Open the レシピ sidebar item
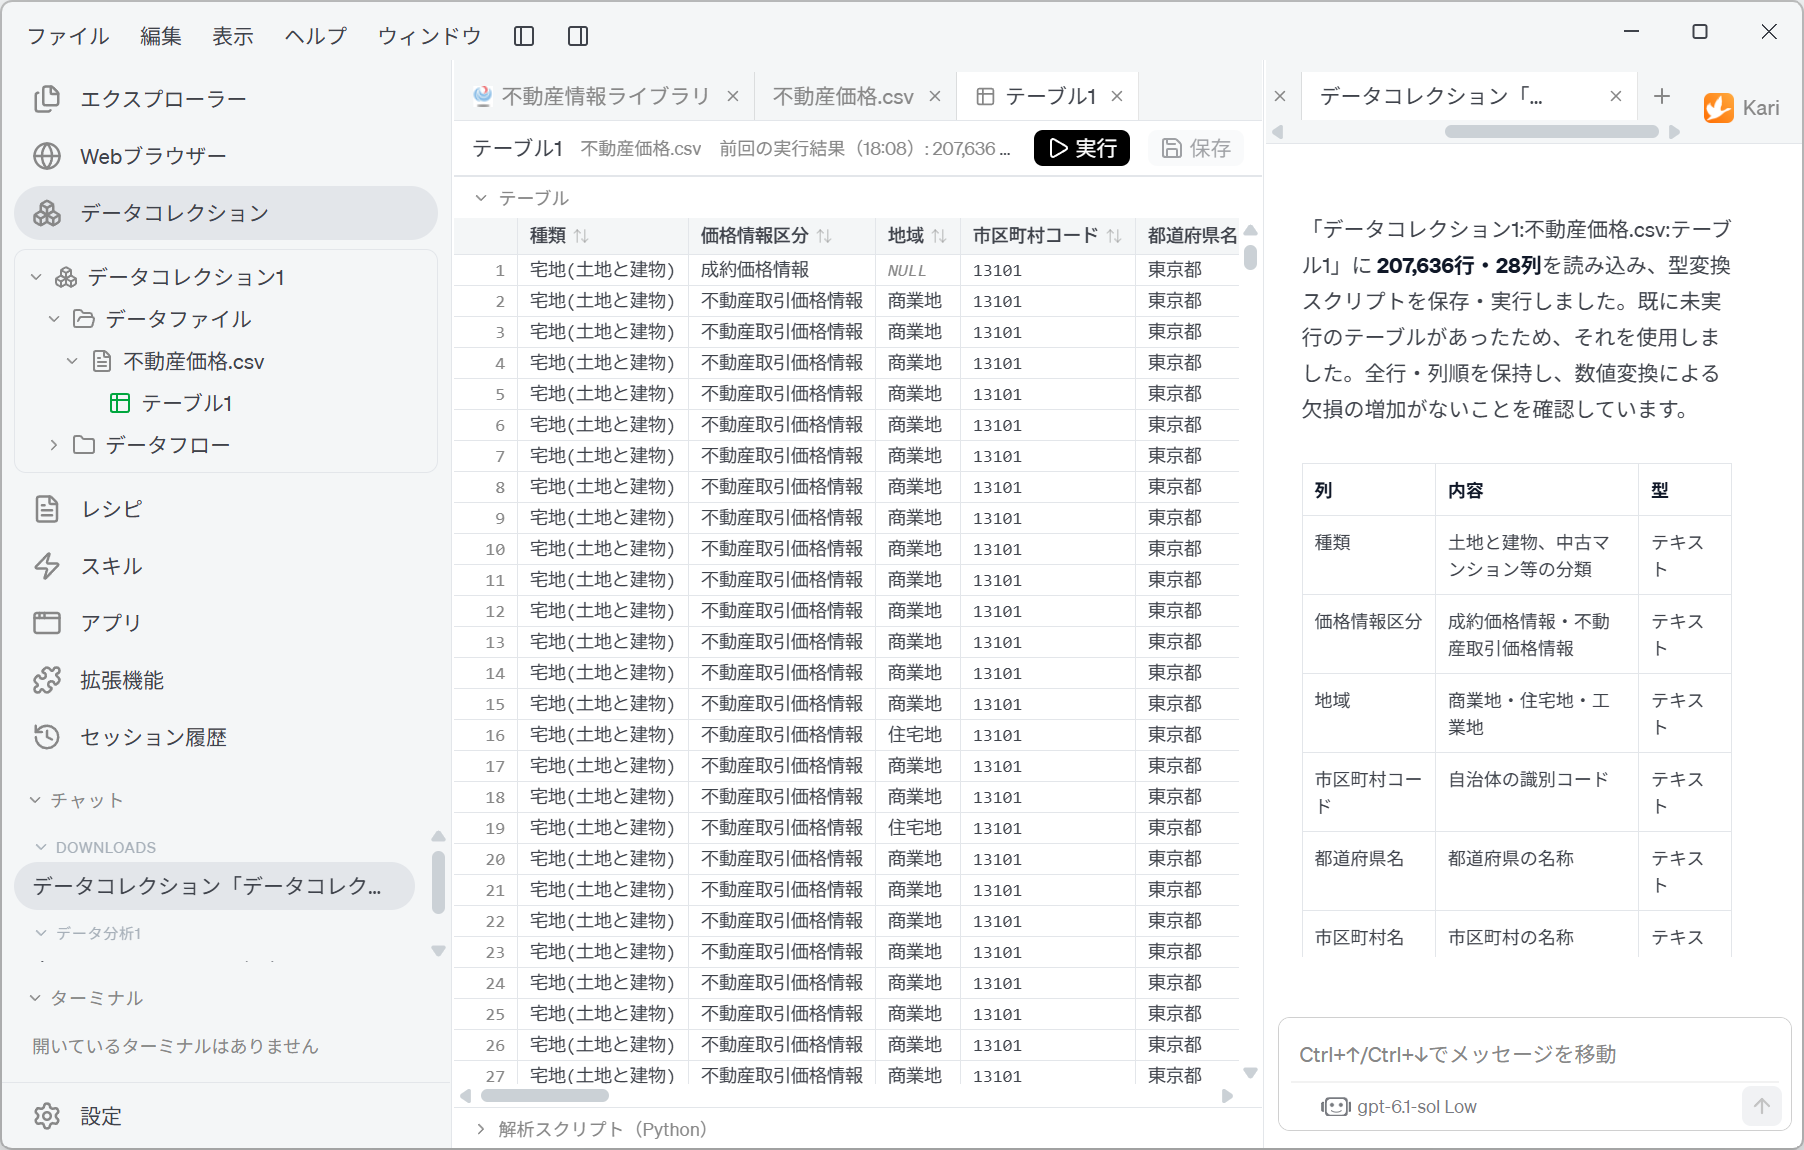This screenshot has width=1804, height=1150. click(226, 509)
